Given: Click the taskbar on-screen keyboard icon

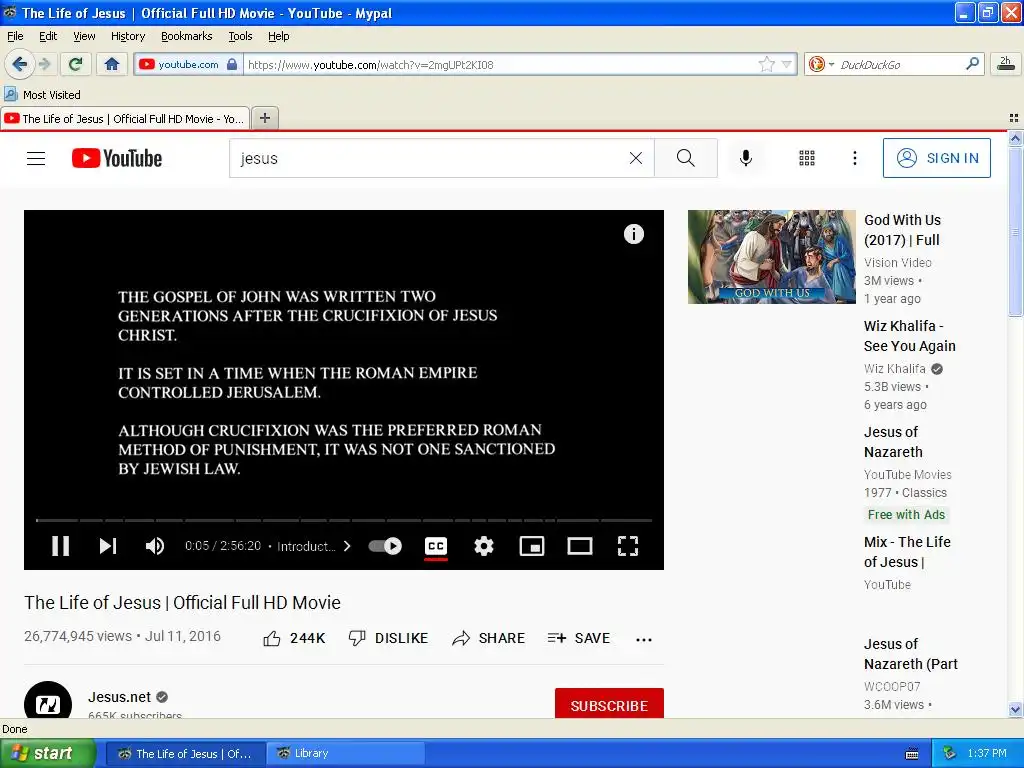Looking at the screenshot, I should (x=912, y=754).
